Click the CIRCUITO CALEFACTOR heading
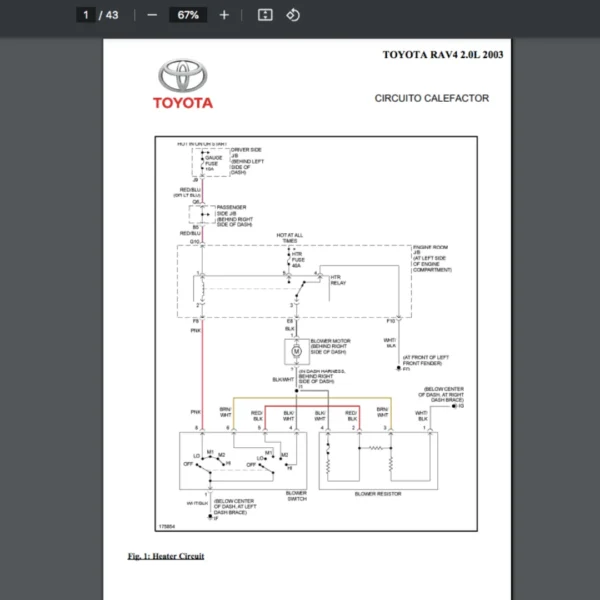 [x=432, y=98]
